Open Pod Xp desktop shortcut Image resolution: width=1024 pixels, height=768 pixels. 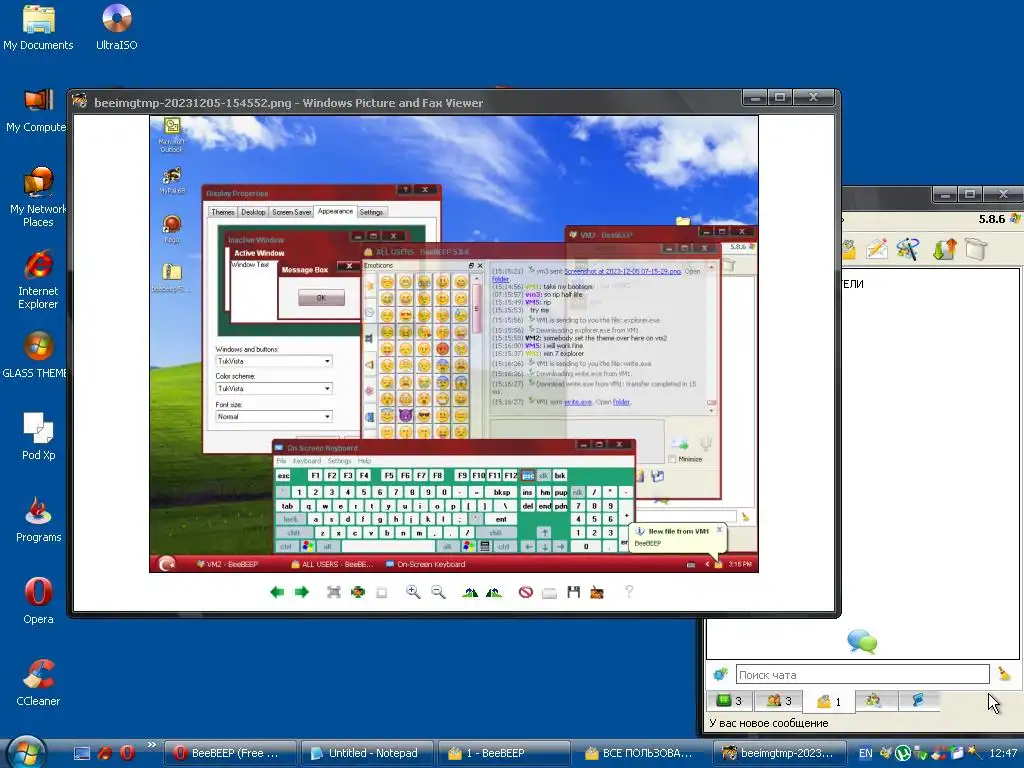click(39, 437)
